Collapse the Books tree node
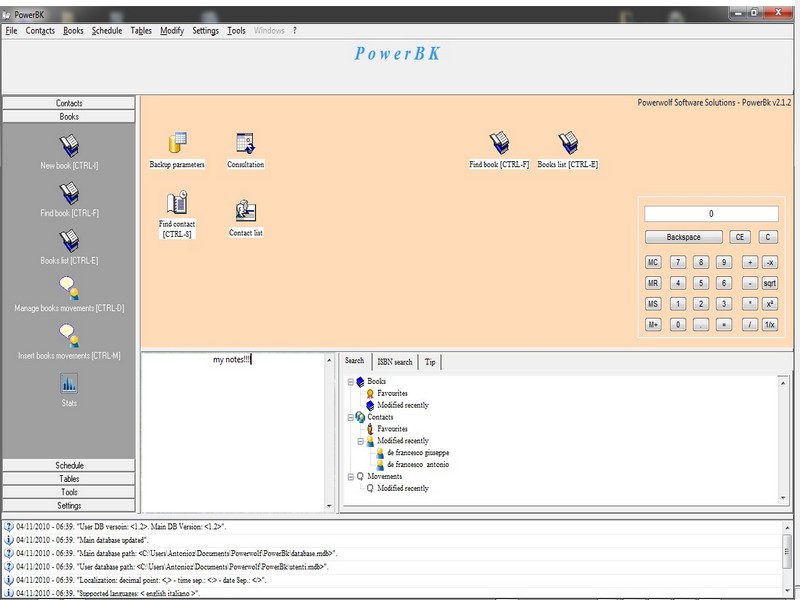Viewport: 800px width, 600px height. tap(350, 381)
